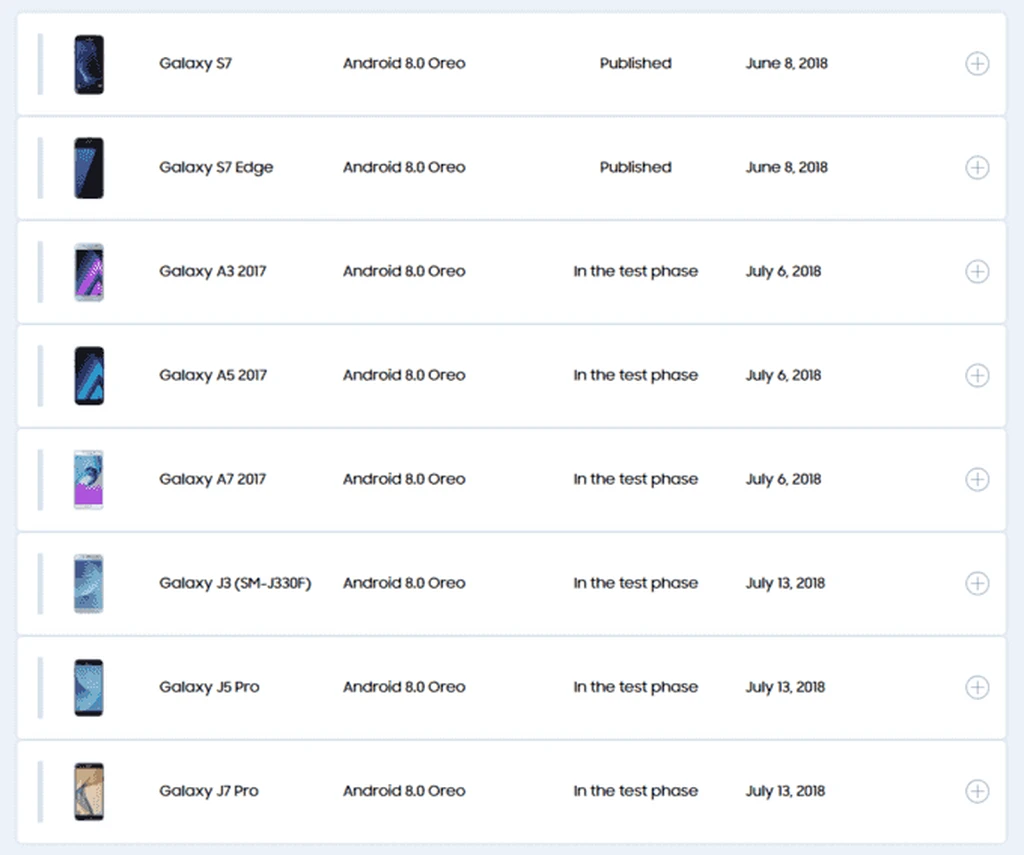Click the Galaxy S7 phone thumbnail
Image resolution: width=1024 pixels, height=855 pixels.
tap(89, 64)
